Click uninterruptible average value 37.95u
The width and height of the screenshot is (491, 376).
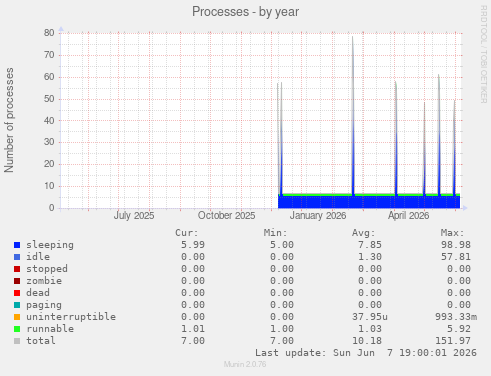[x=370, y=317]
